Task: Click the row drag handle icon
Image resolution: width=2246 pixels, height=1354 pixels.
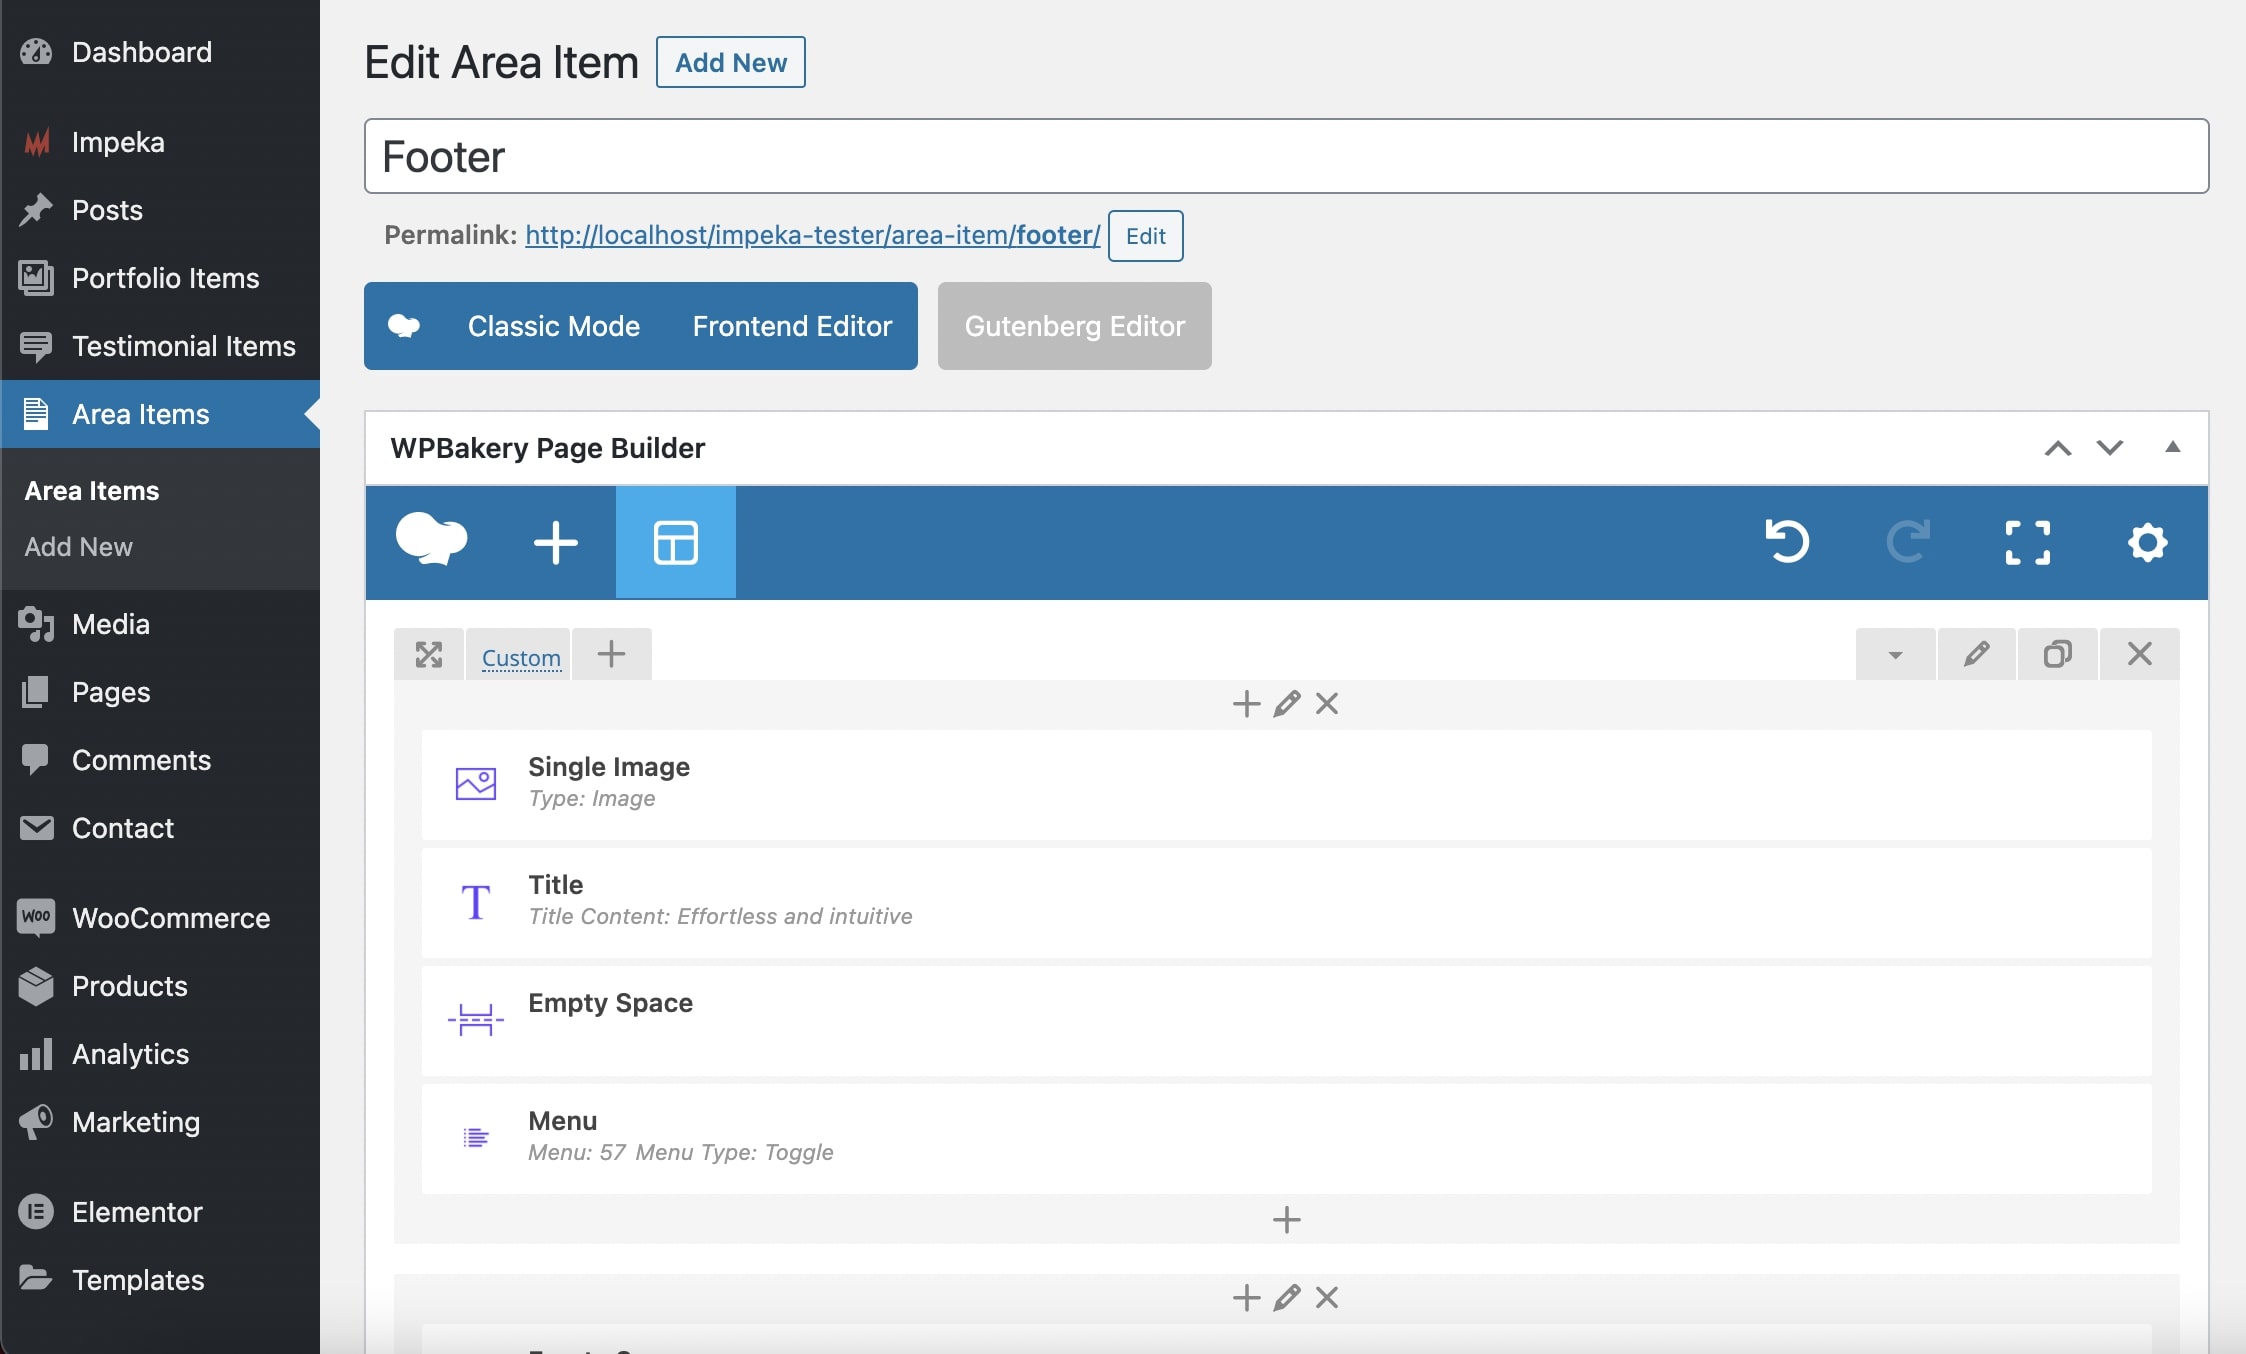Action: tap(429, 655)
